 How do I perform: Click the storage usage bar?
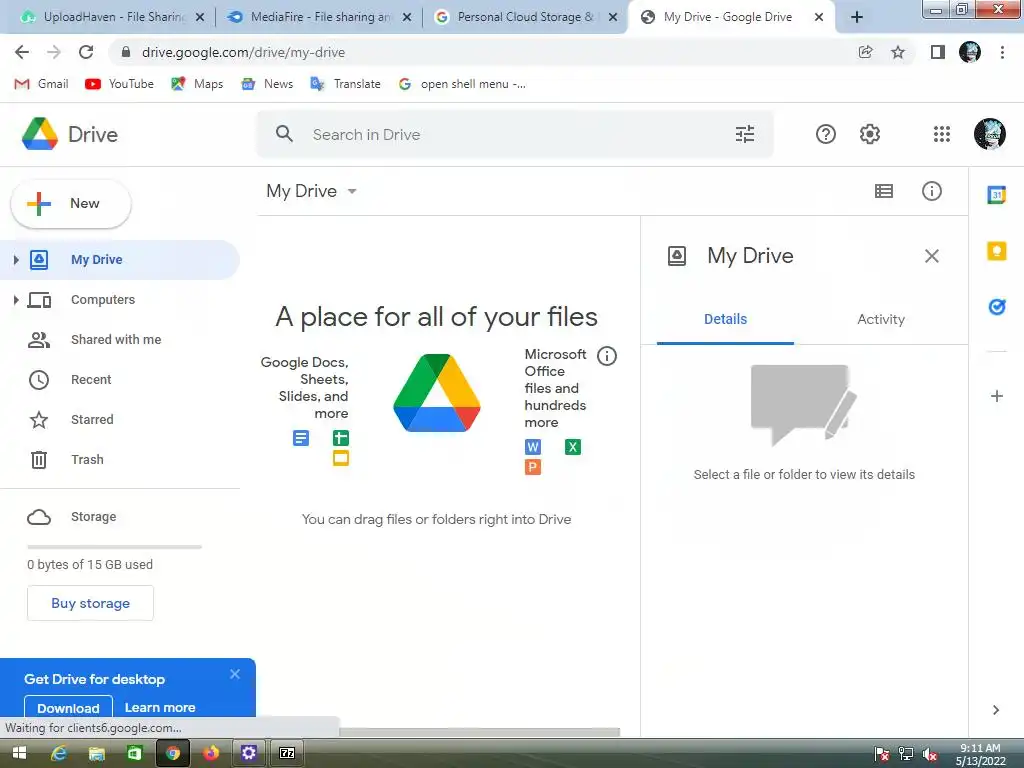(x=114, y=547)
